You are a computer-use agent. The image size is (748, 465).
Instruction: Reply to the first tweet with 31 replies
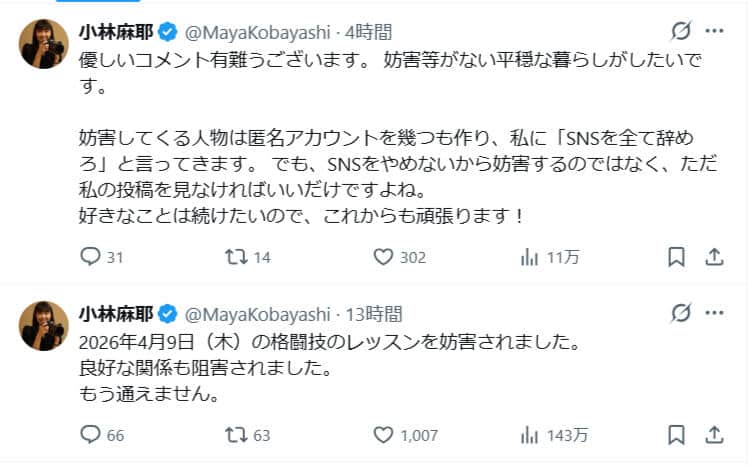pos(90,257)
